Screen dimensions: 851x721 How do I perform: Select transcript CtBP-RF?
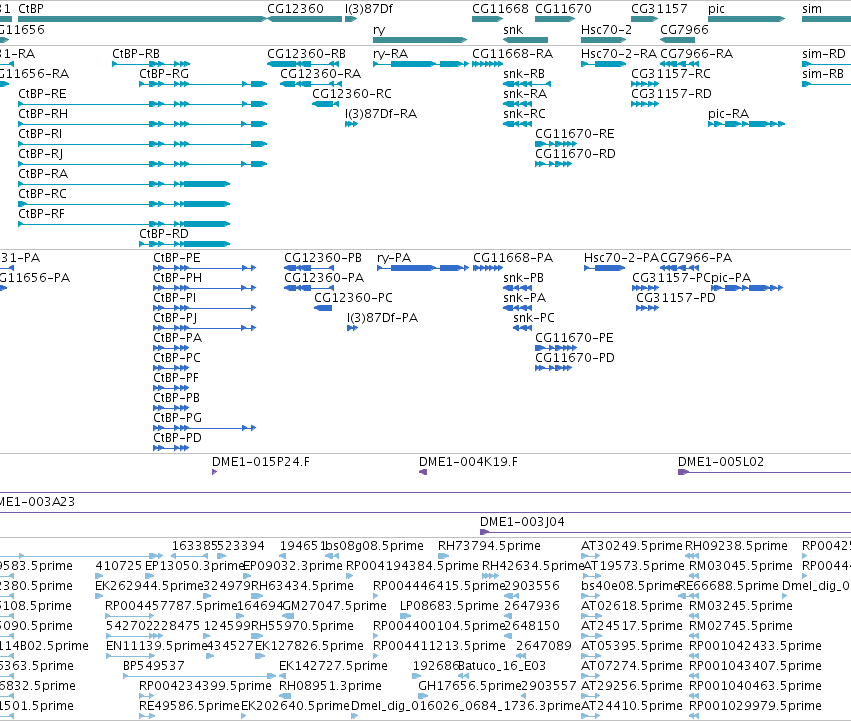pos(124,224)
